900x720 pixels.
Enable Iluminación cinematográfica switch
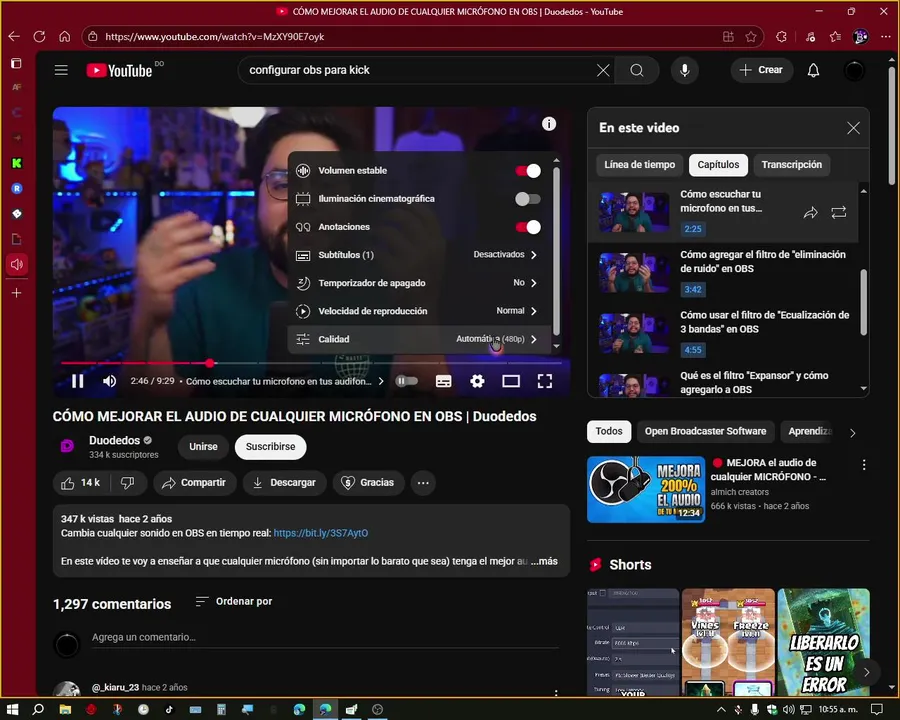pos(527,199)
